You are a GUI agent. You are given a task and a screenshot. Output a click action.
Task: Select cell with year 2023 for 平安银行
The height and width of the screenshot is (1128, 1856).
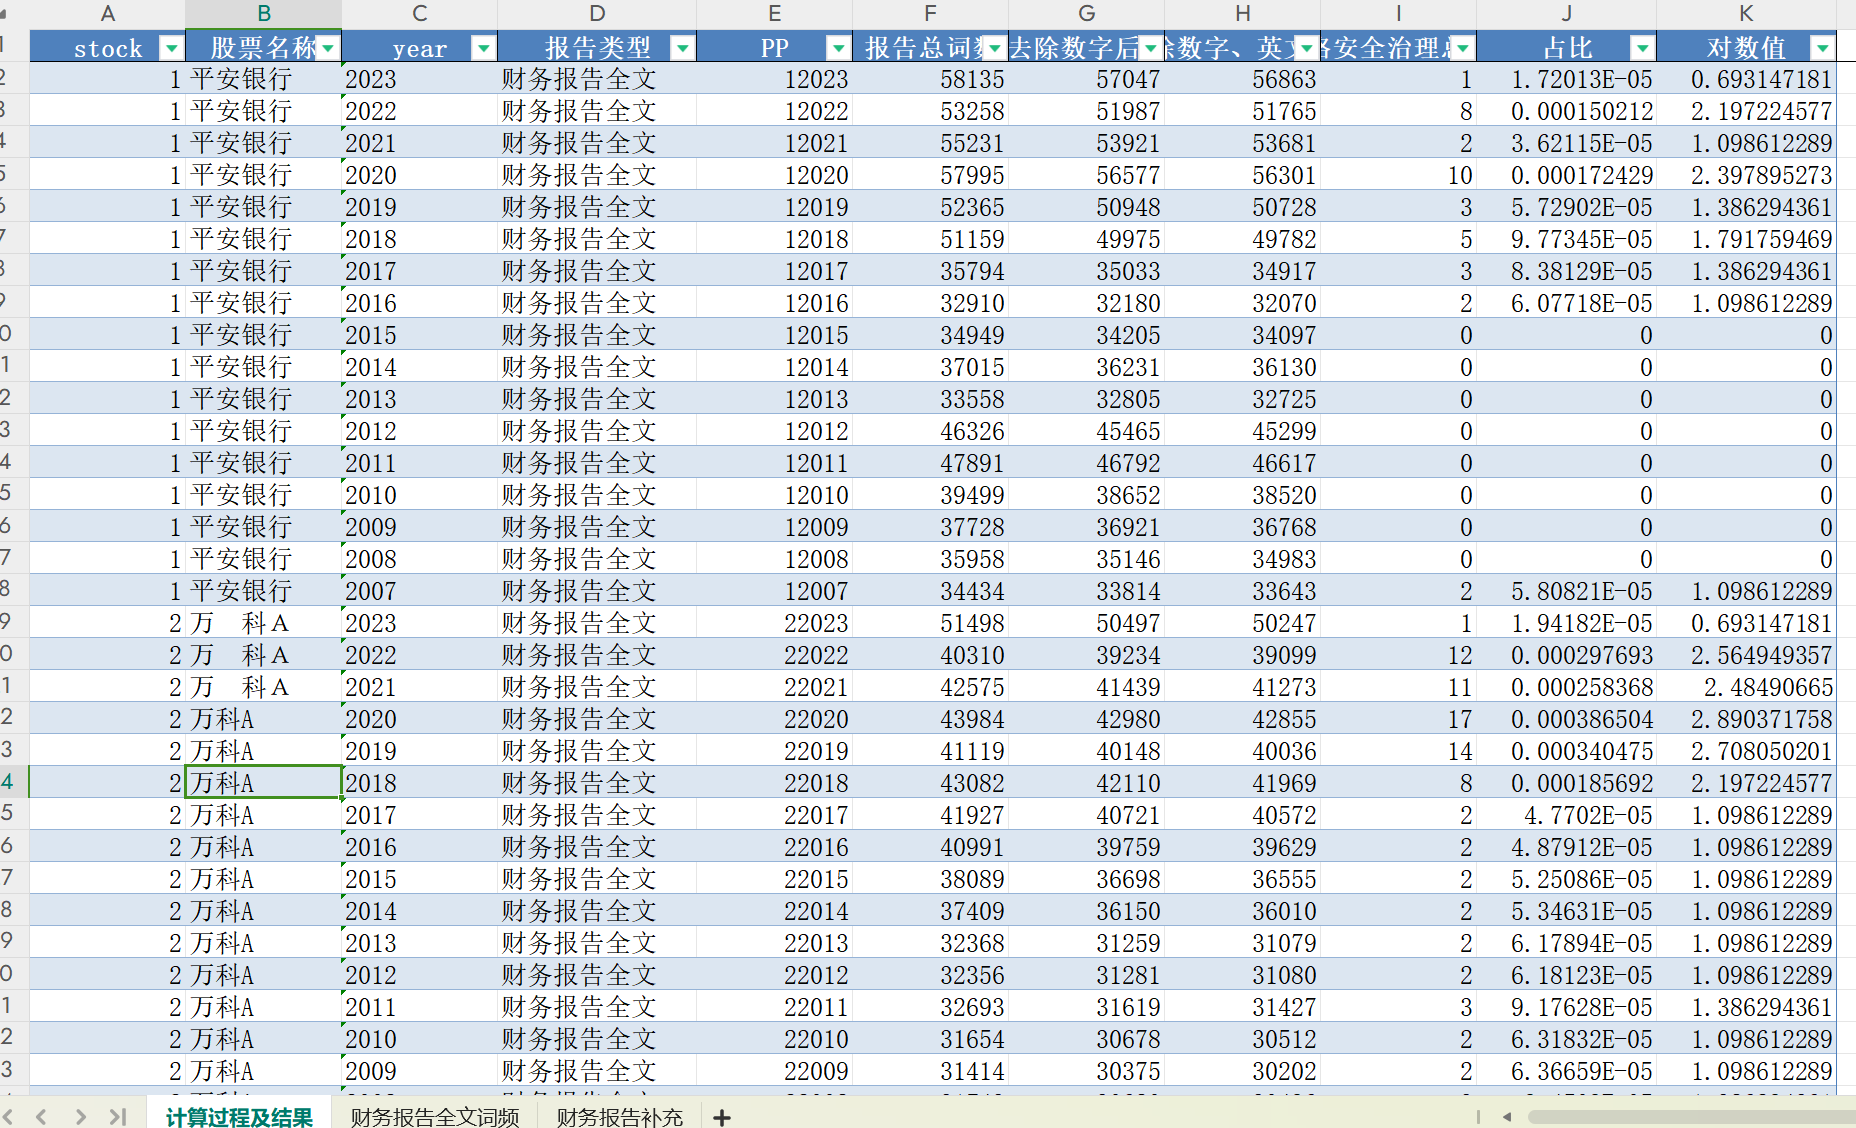pos(420,79)
